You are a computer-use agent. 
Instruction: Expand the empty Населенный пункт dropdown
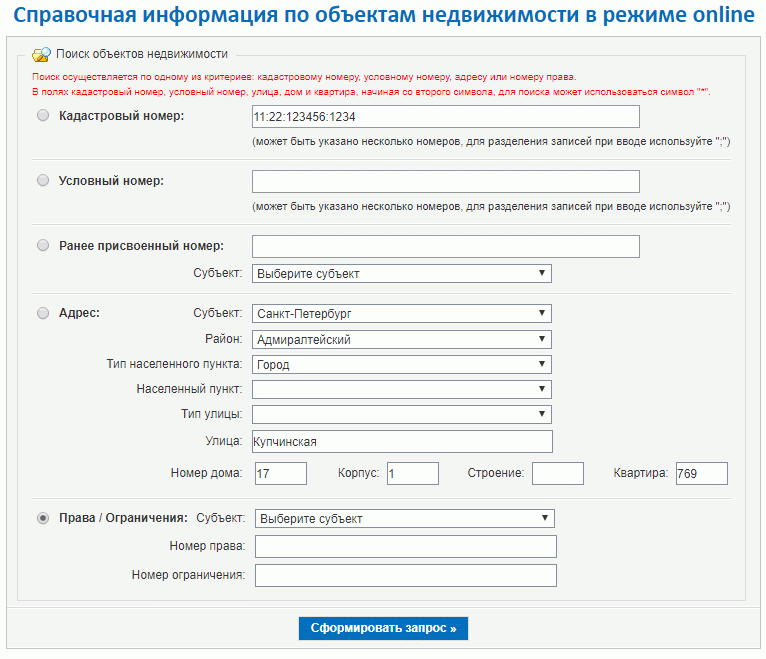(402, 389)
